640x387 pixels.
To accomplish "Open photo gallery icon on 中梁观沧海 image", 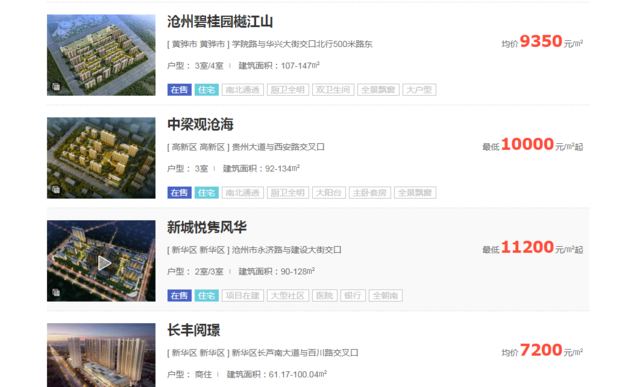I will pos(56,189).
